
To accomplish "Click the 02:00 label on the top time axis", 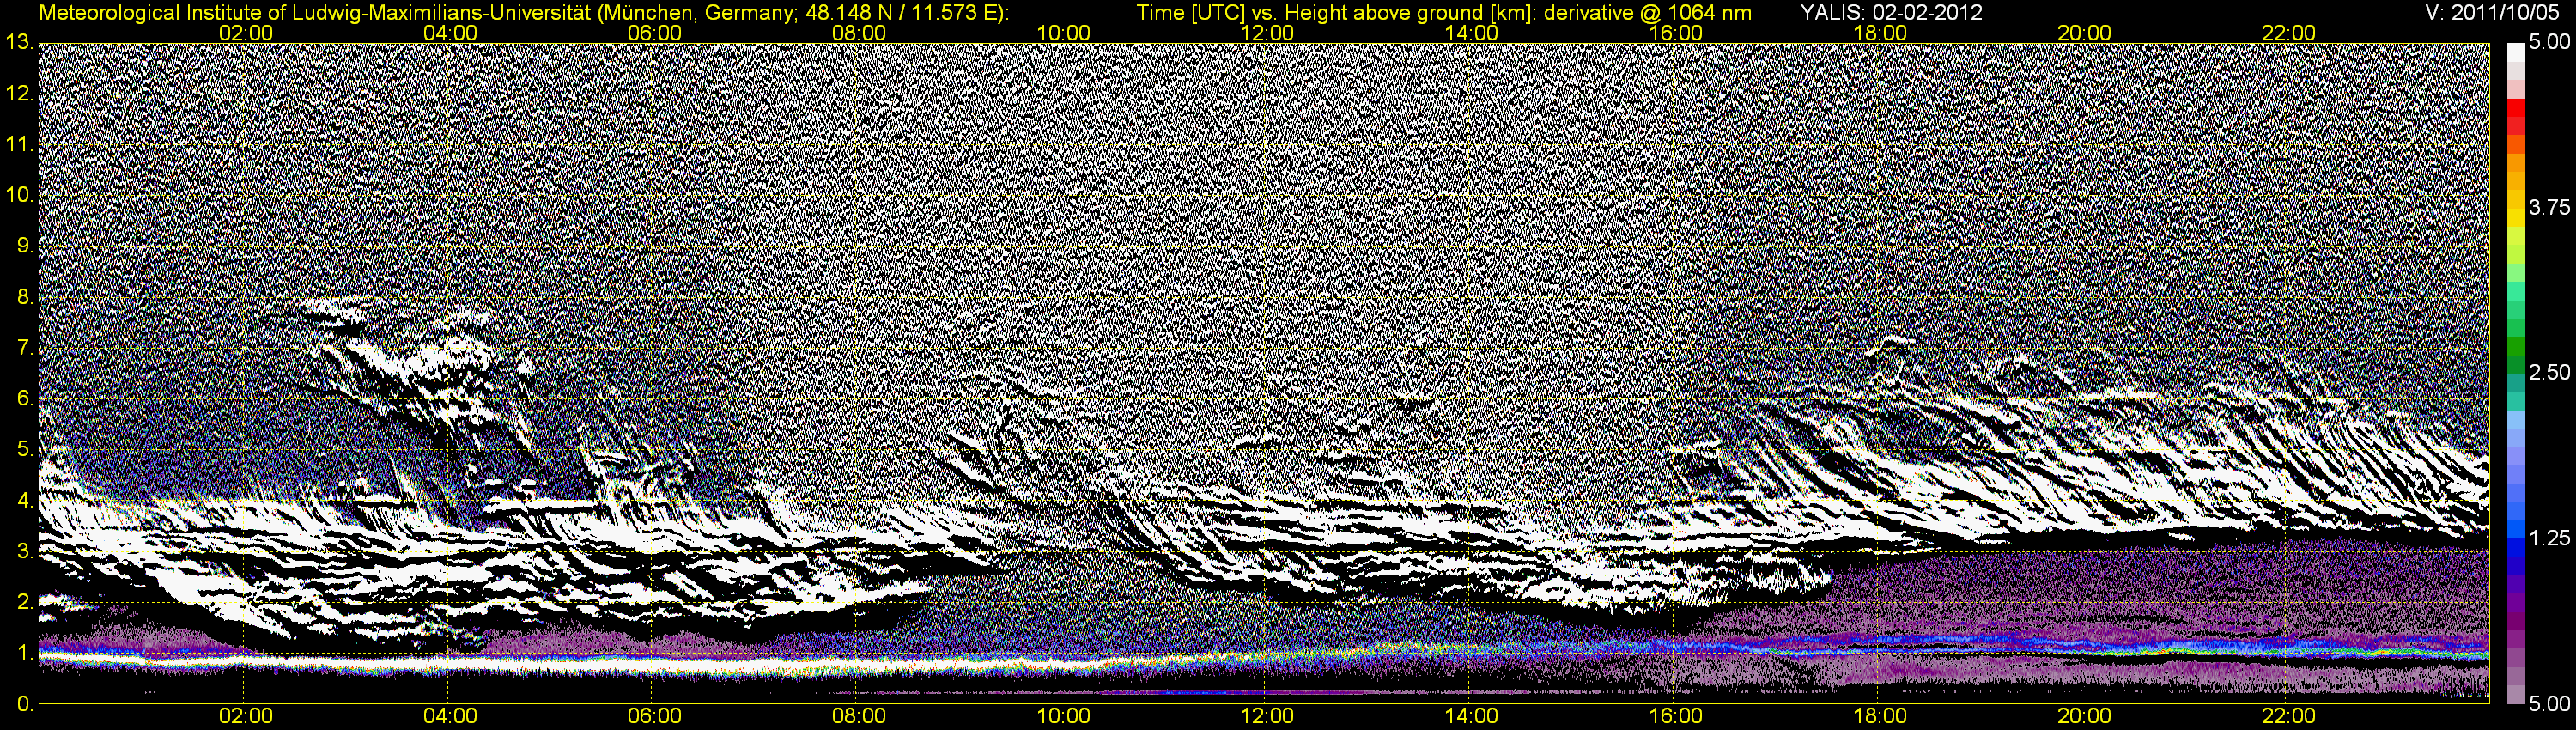I will click(x=246, y=33).
